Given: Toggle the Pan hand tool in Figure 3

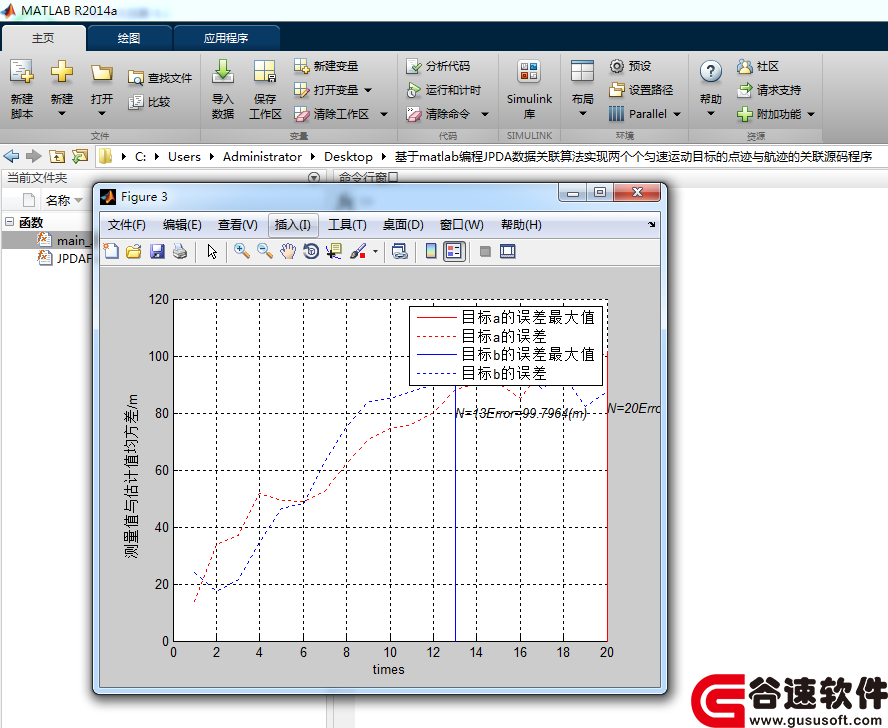Looking at the screenshot, I should click(288, 251).
